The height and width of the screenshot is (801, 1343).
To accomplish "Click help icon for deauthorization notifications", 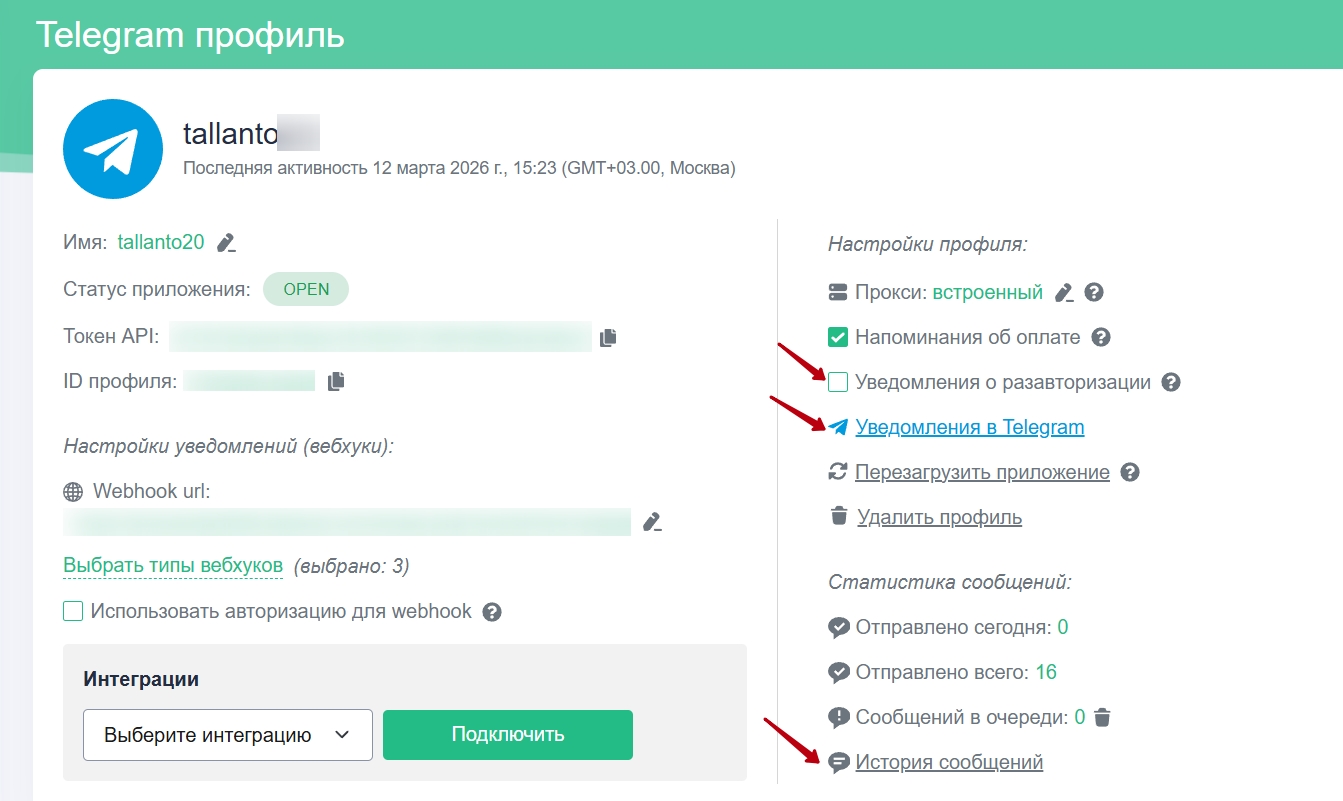I will coord(1172,382).
